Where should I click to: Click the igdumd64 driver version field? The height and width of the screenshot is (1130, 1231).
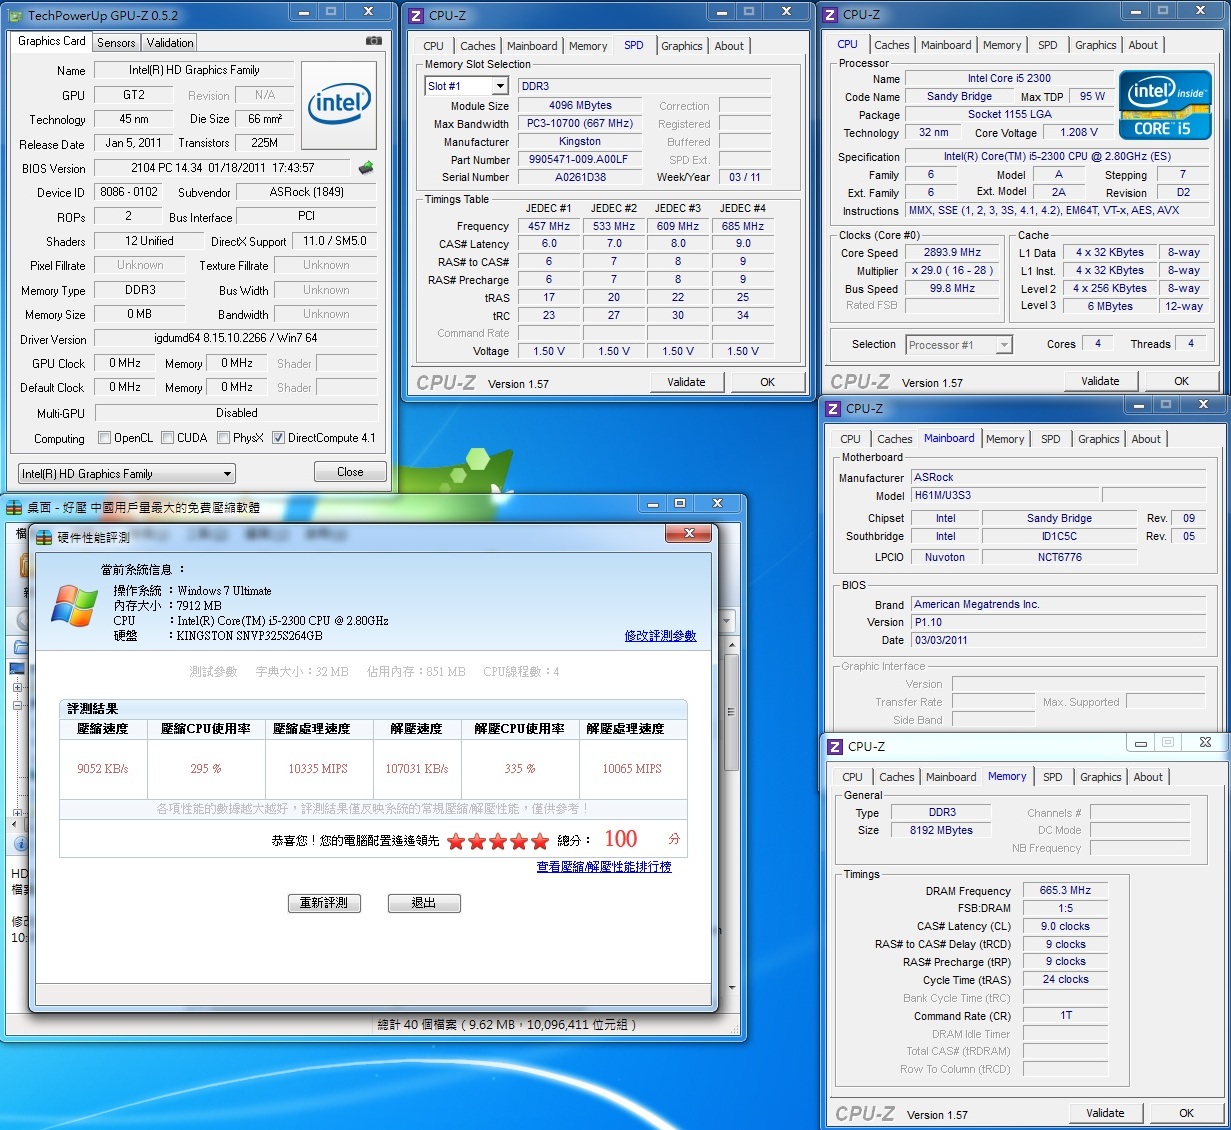pos(236,339)
